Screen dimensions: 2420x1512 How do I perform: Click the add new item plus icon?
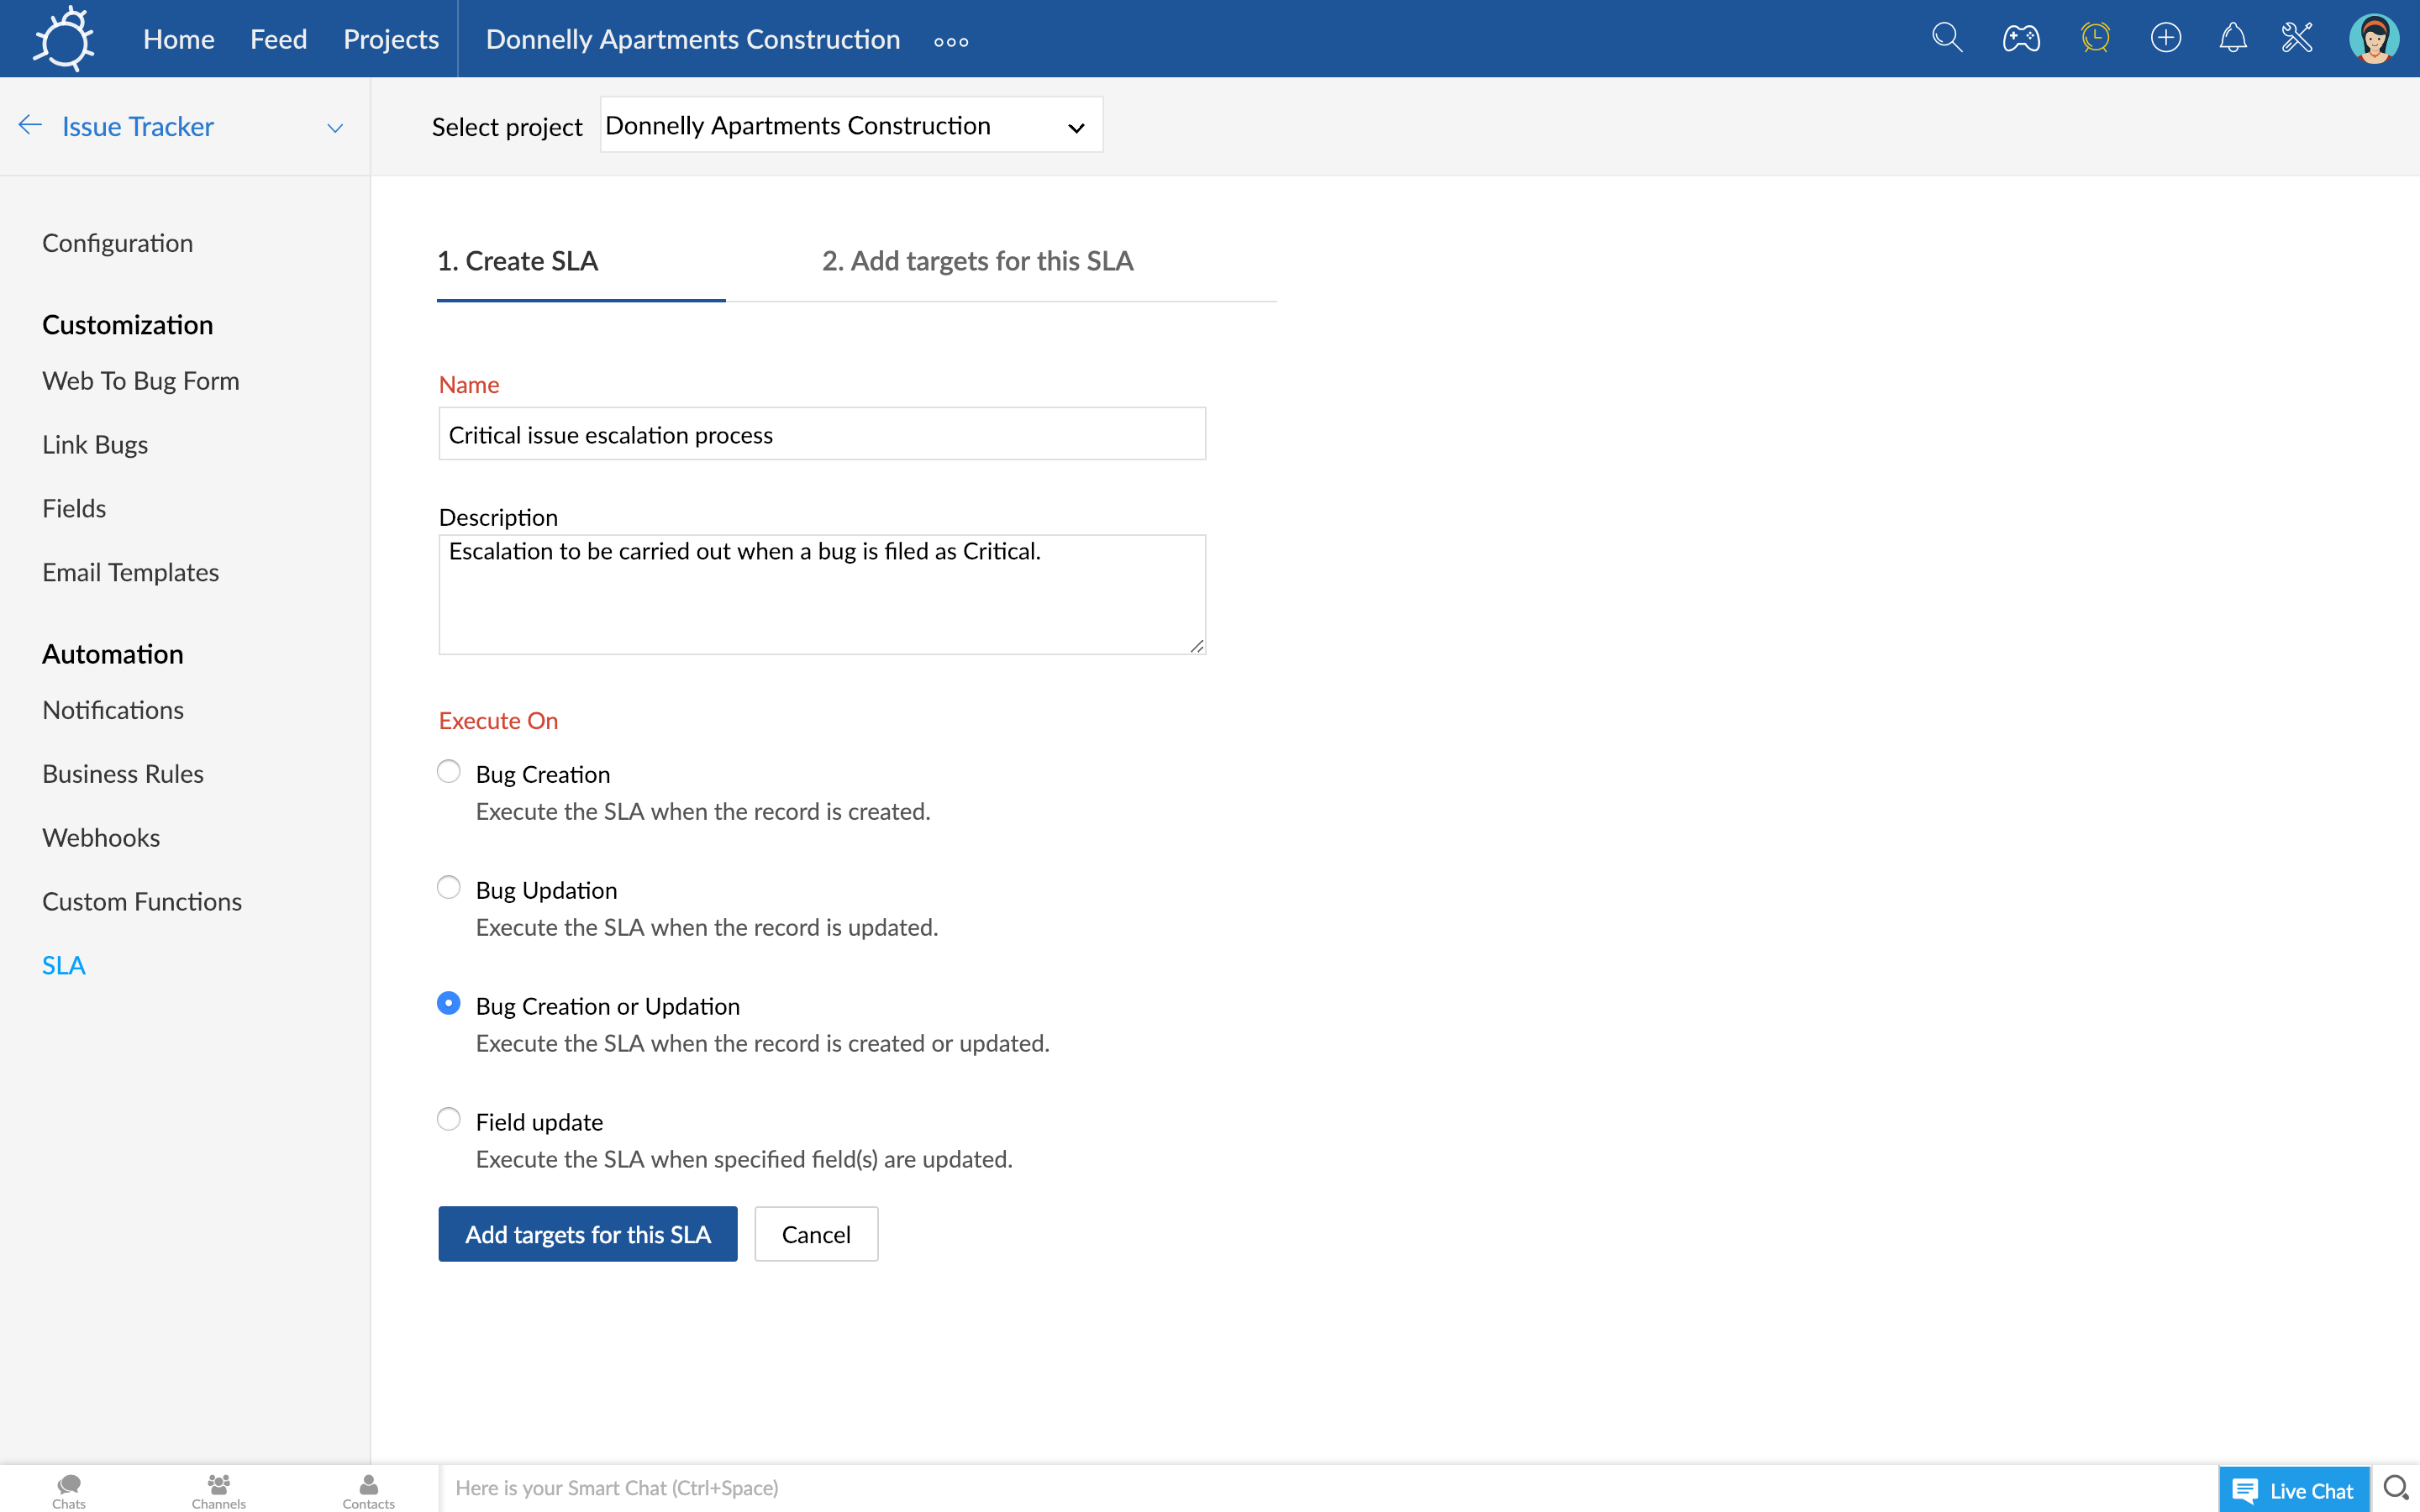pyautogui.click(x=2165, y=39)
